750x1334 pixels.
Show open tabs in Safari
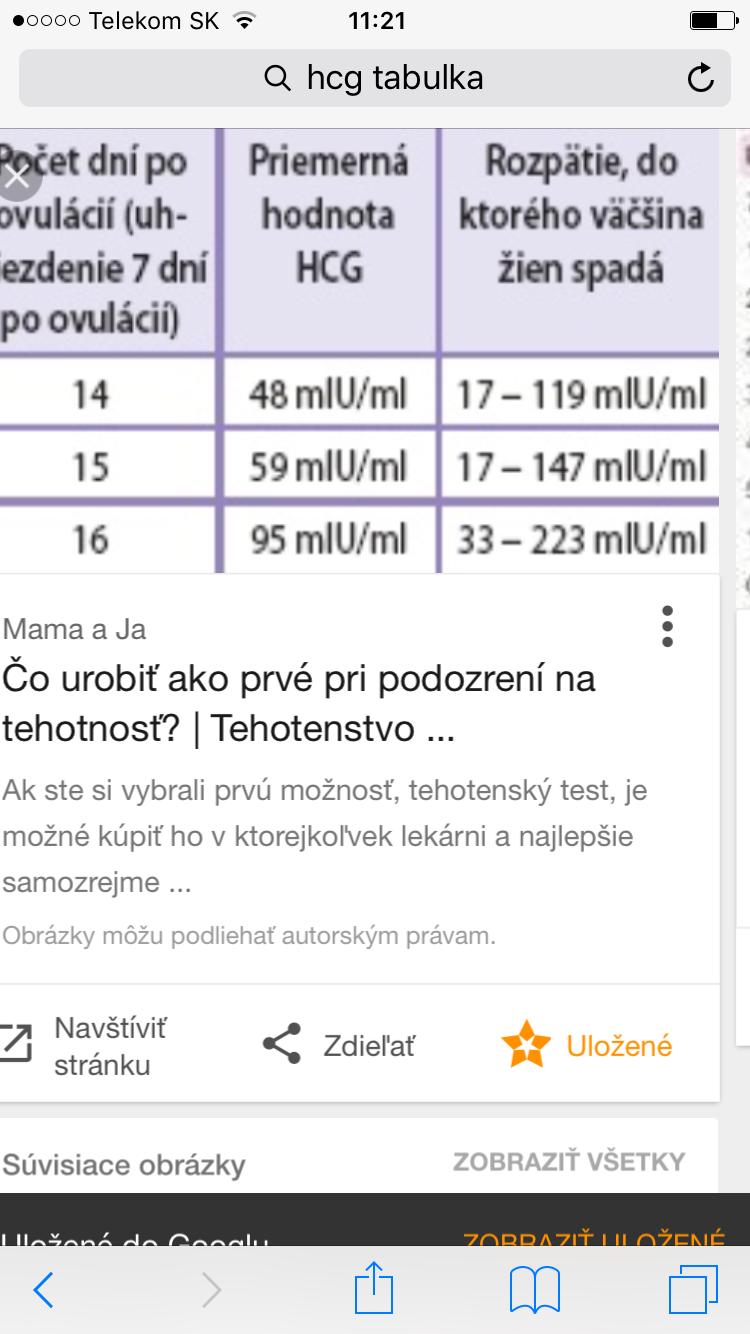click(x=693, y=1290)
